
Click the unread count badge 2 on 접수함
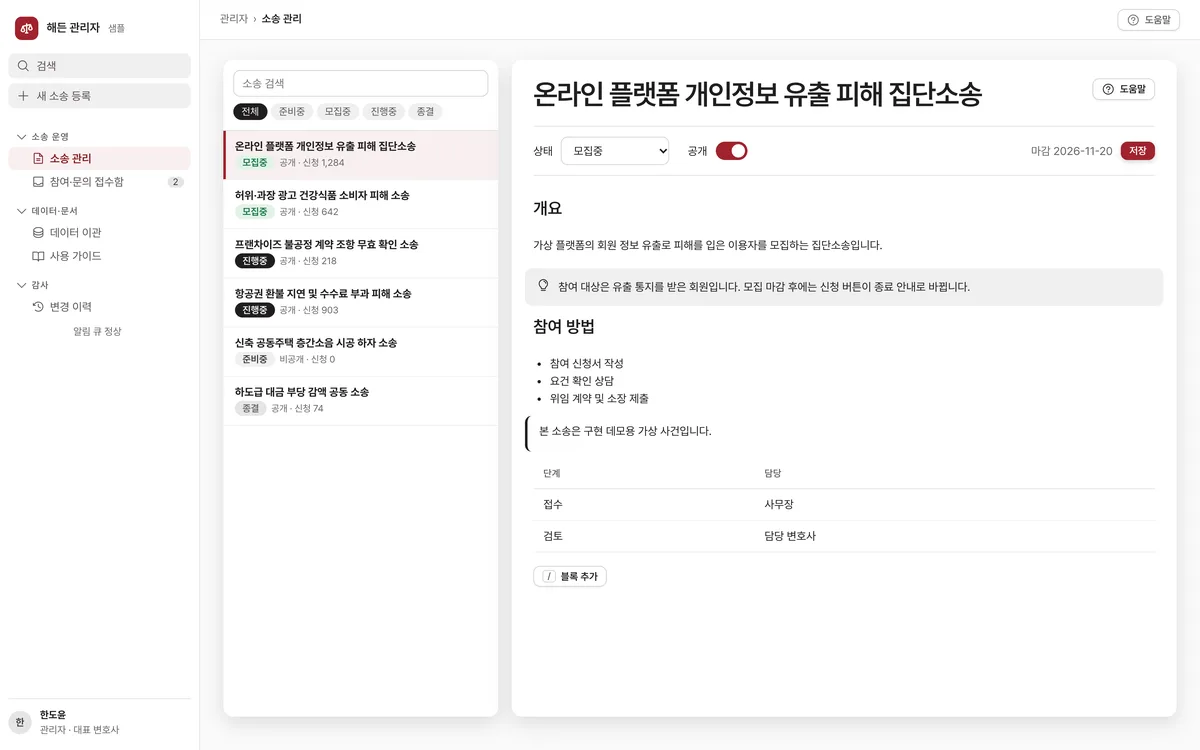tap(175, 182)
